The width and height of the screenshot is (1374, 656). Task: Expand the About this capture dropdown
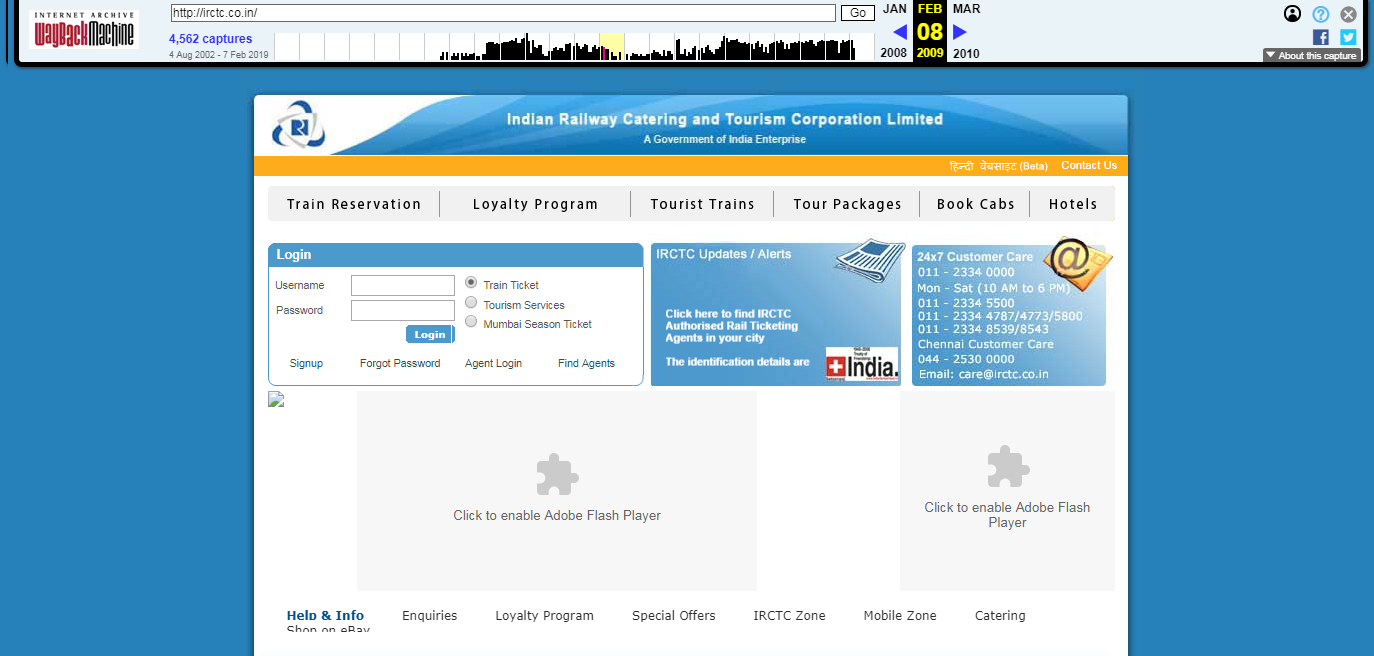(1311, 56)
